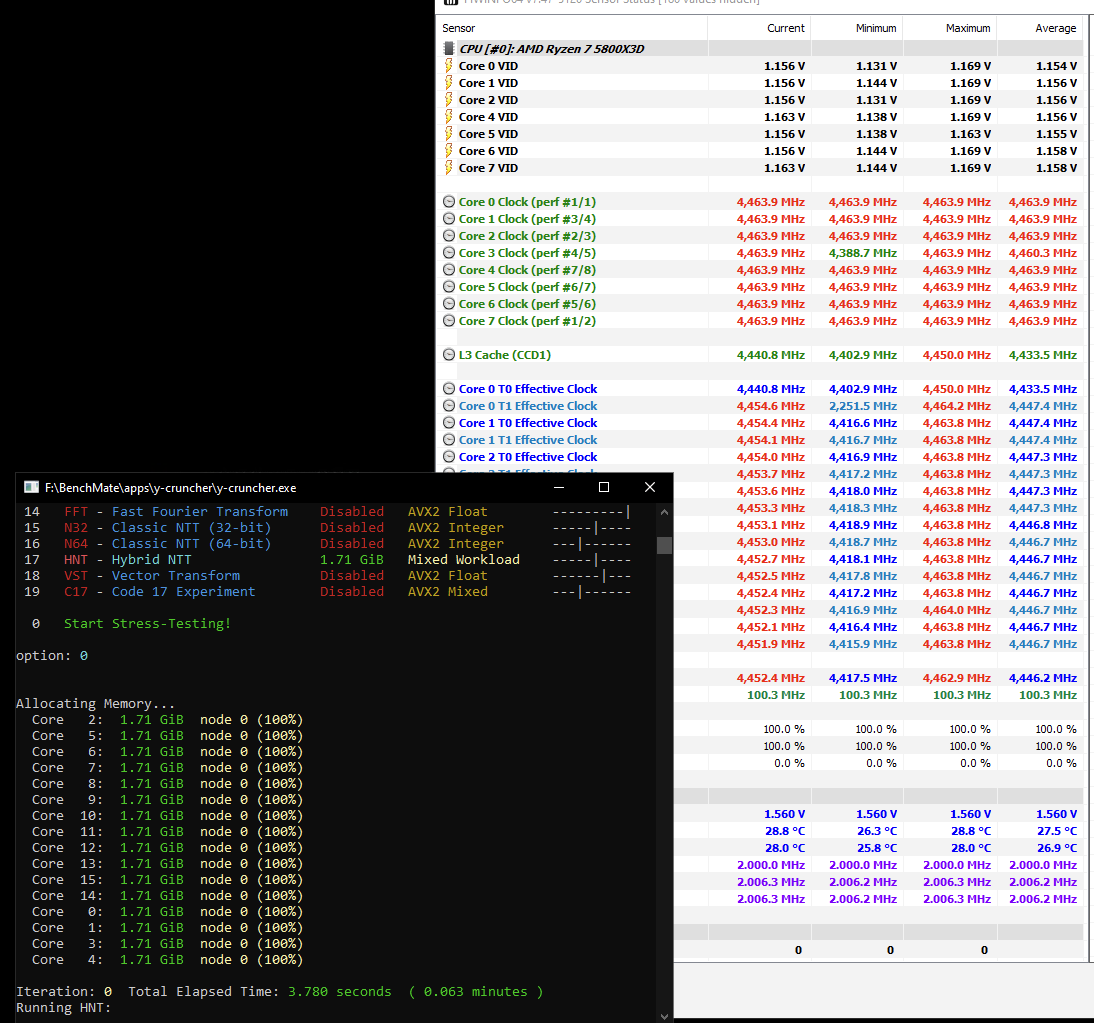Click the console vertical scrollbar thumb

[664, 545]
